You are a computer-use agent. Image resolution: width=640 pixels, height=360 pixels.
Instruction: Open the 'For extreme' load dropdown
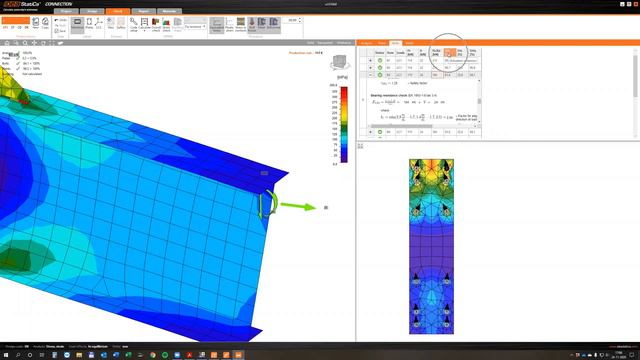196,27
